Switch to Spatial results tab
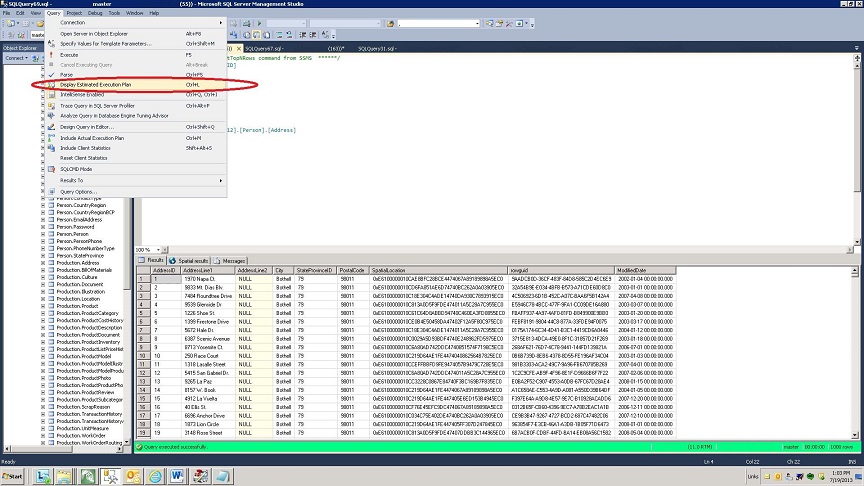Screen dimensions: 864x486 tap(188, 261)
